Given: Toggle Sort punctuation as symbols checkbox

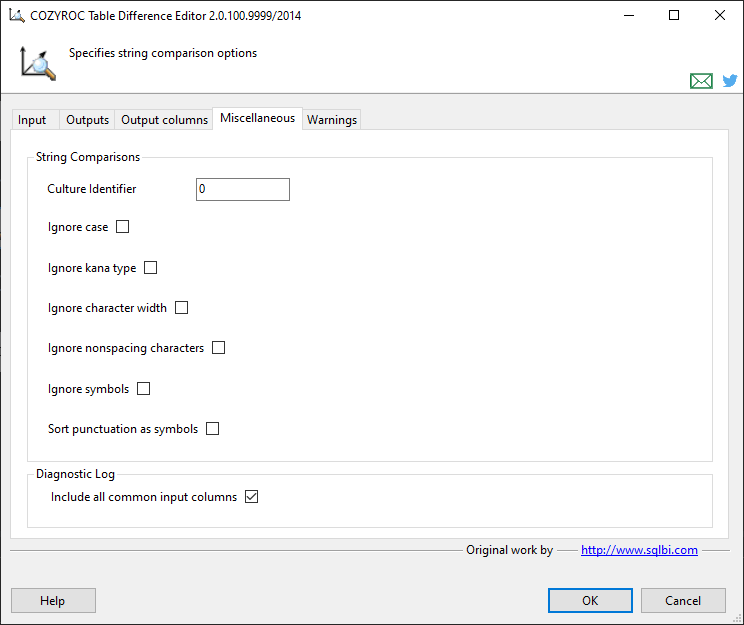Looking at the screenshot, I should [x=213, y=429].
